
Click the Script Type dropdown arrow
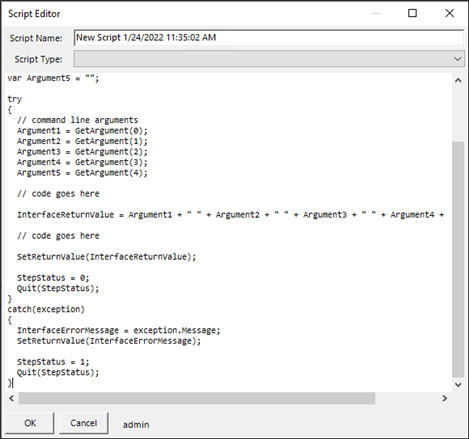click(x=457, y=59)
